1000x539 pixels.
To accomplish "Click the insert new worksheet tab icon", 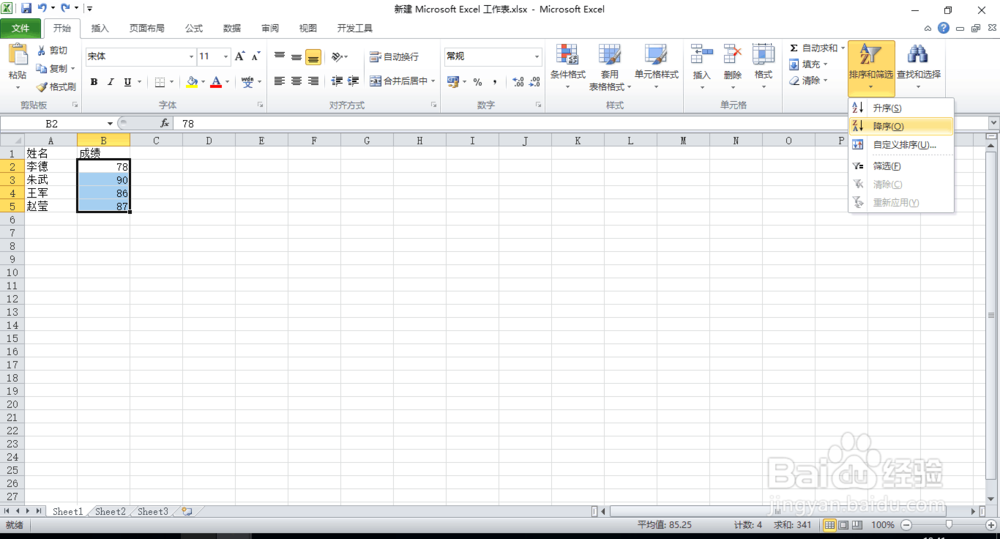I will tap(187, 512).
